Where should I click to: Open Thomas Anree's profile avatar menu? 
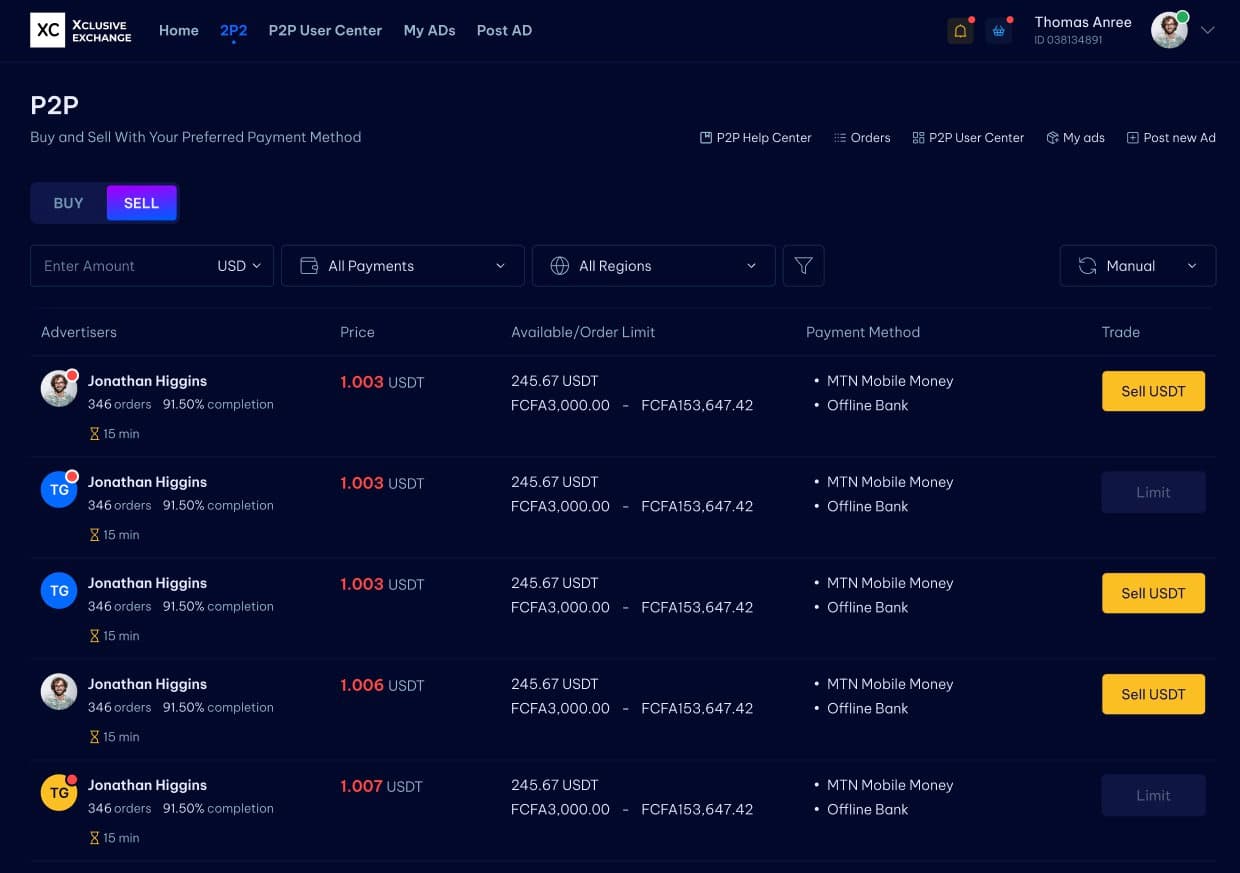pyautogui.click(x=1169, y=30)
